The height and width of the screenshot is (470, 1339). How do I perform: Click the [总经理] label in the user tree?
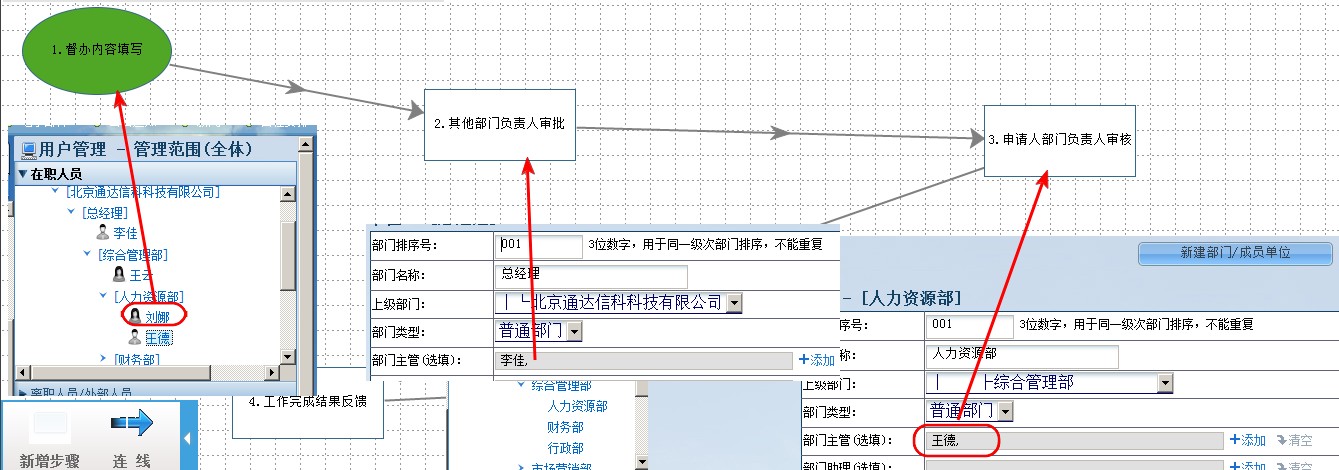coord(104,213)
